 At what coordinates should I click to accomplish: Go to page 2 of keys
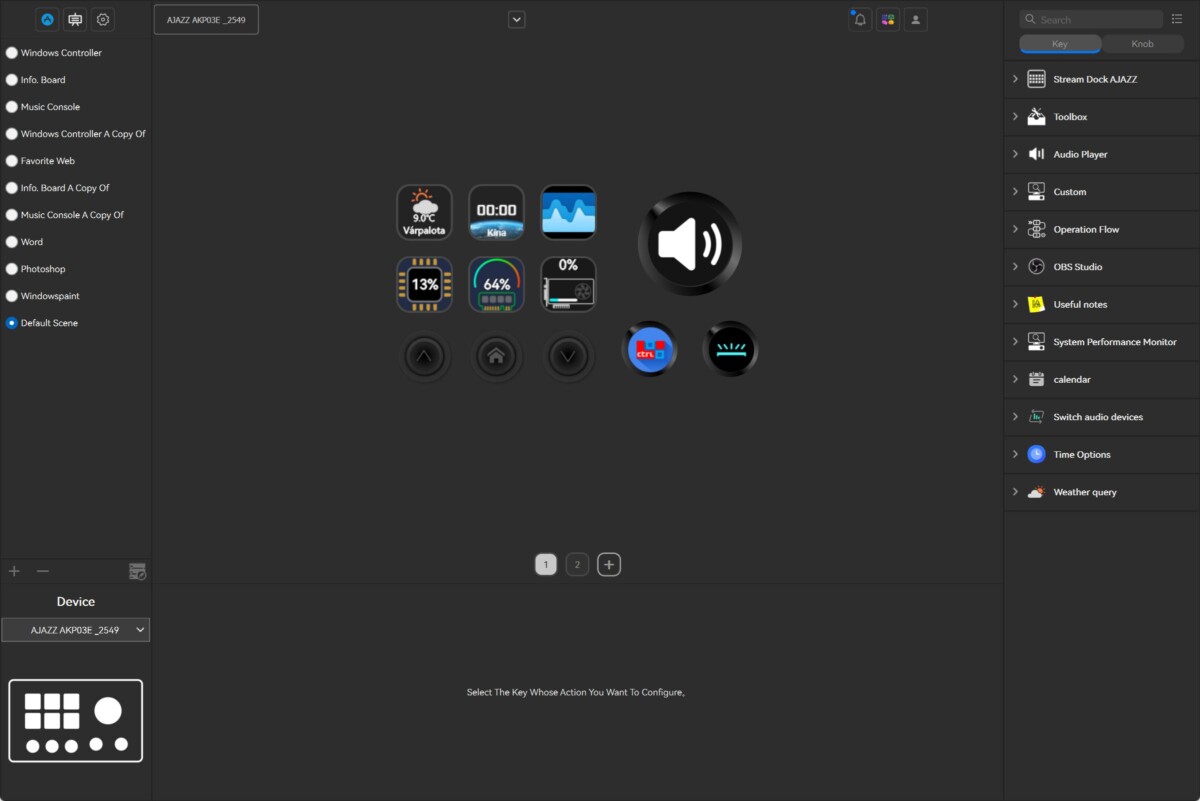[577, 565]
